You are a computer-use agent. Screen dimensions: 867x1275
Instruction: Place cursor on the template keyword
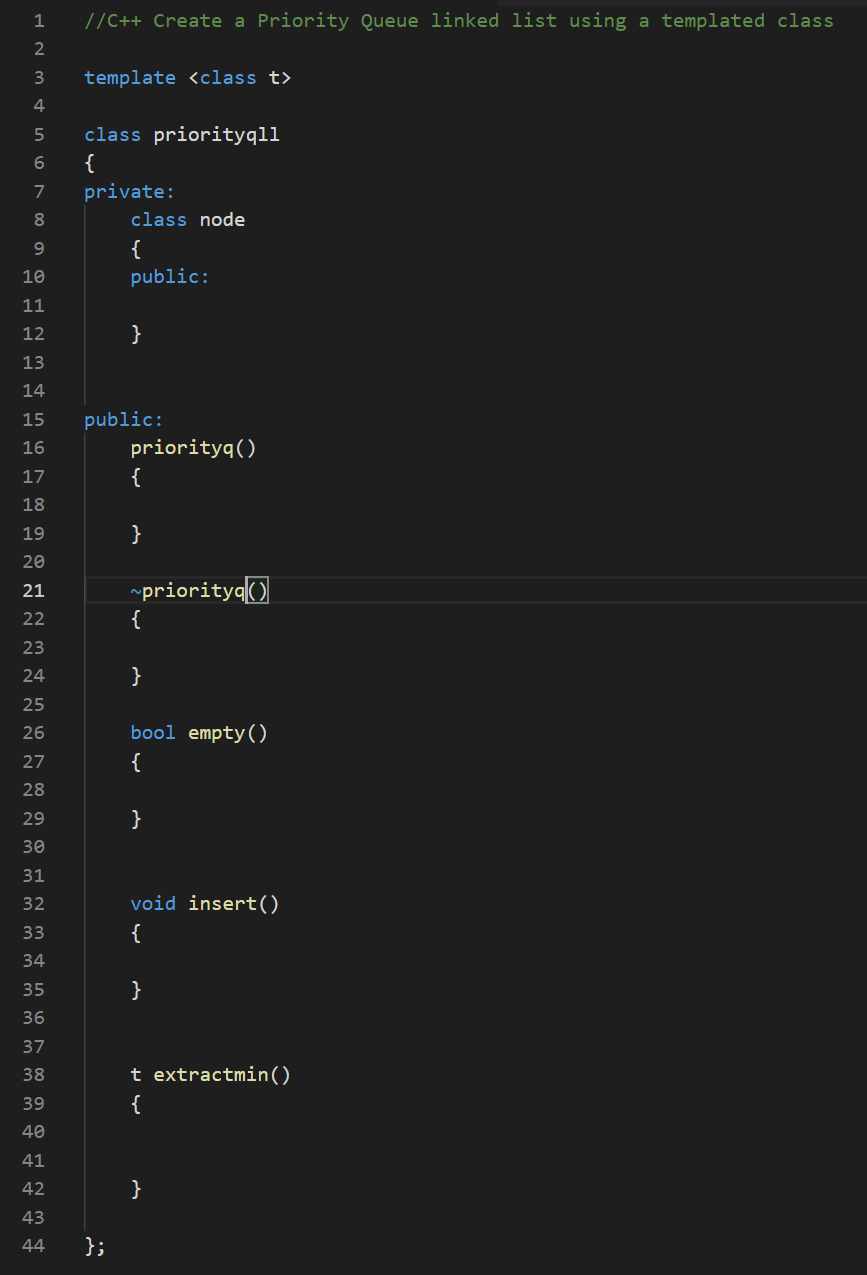click(130, 77)
